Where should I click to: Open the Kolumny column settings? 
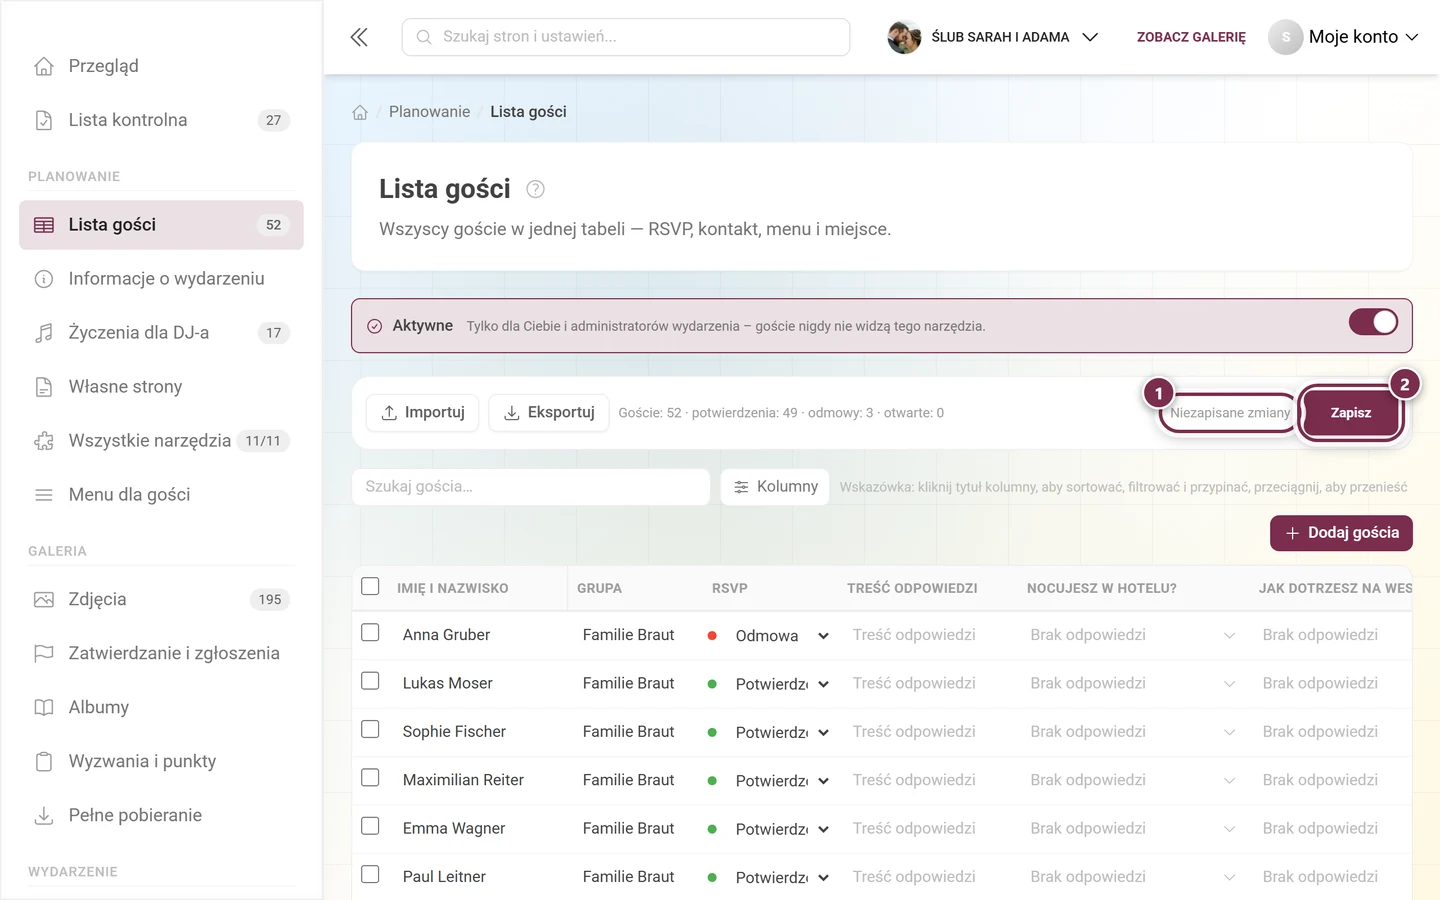pyautogui.click(x=775, y=487)
